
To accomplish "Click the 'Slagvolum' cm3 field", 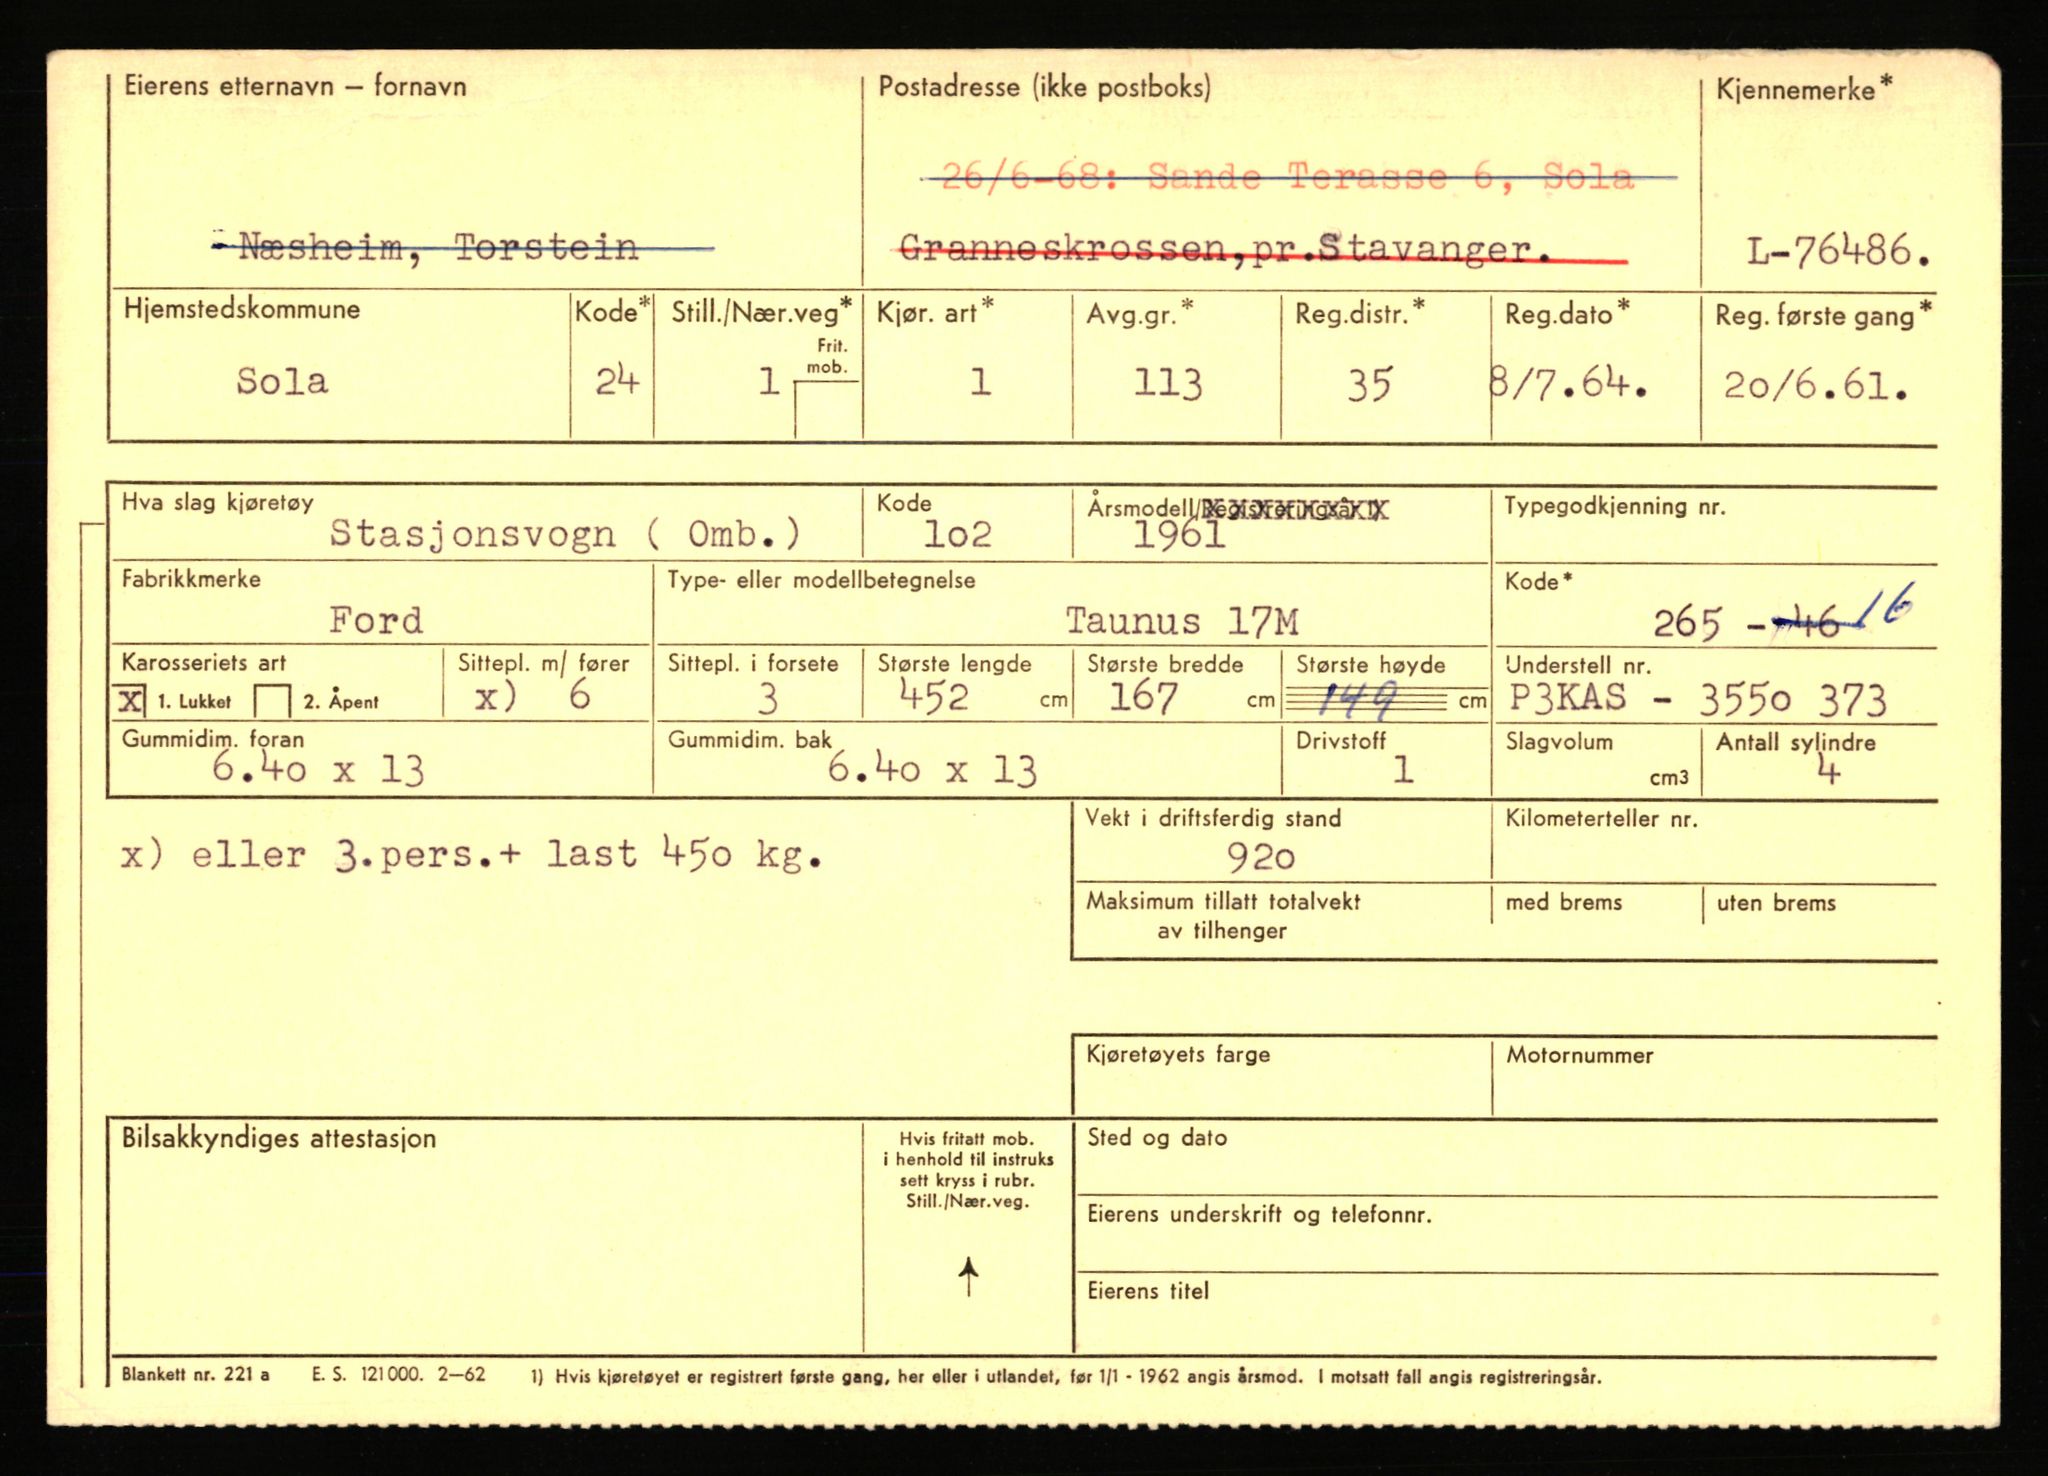I will 1596,760.
